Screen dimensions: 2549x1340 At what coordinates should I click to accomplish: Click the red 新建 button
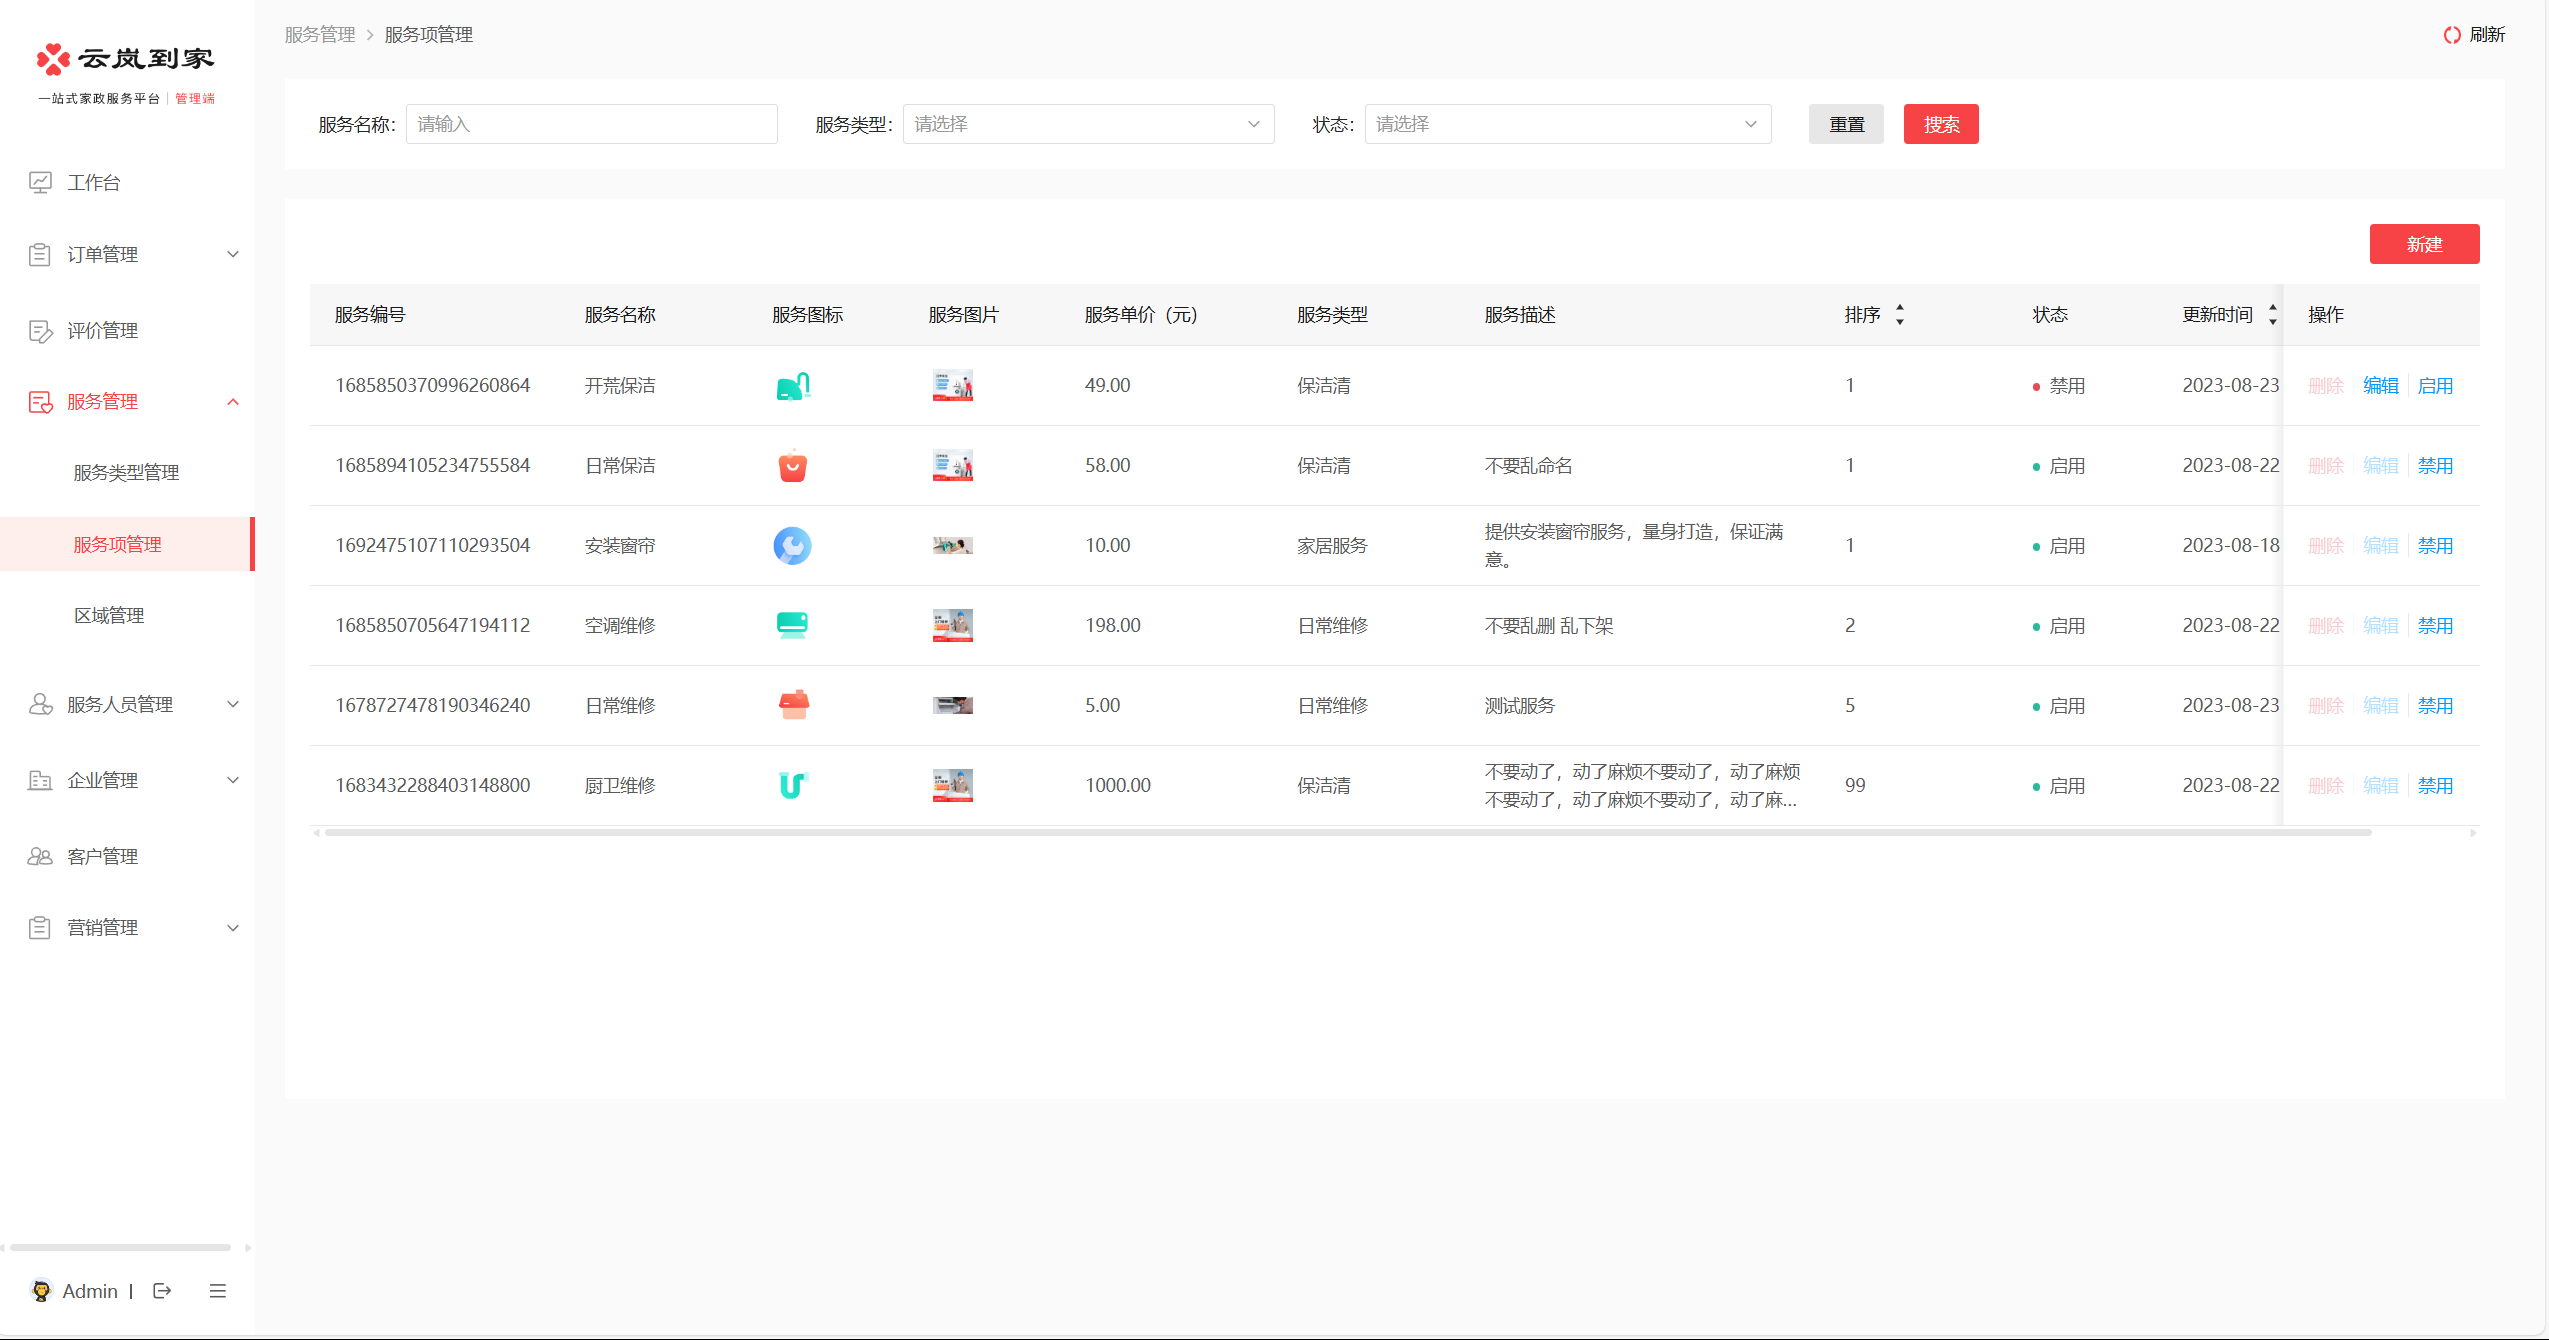tap(2424, 244)
